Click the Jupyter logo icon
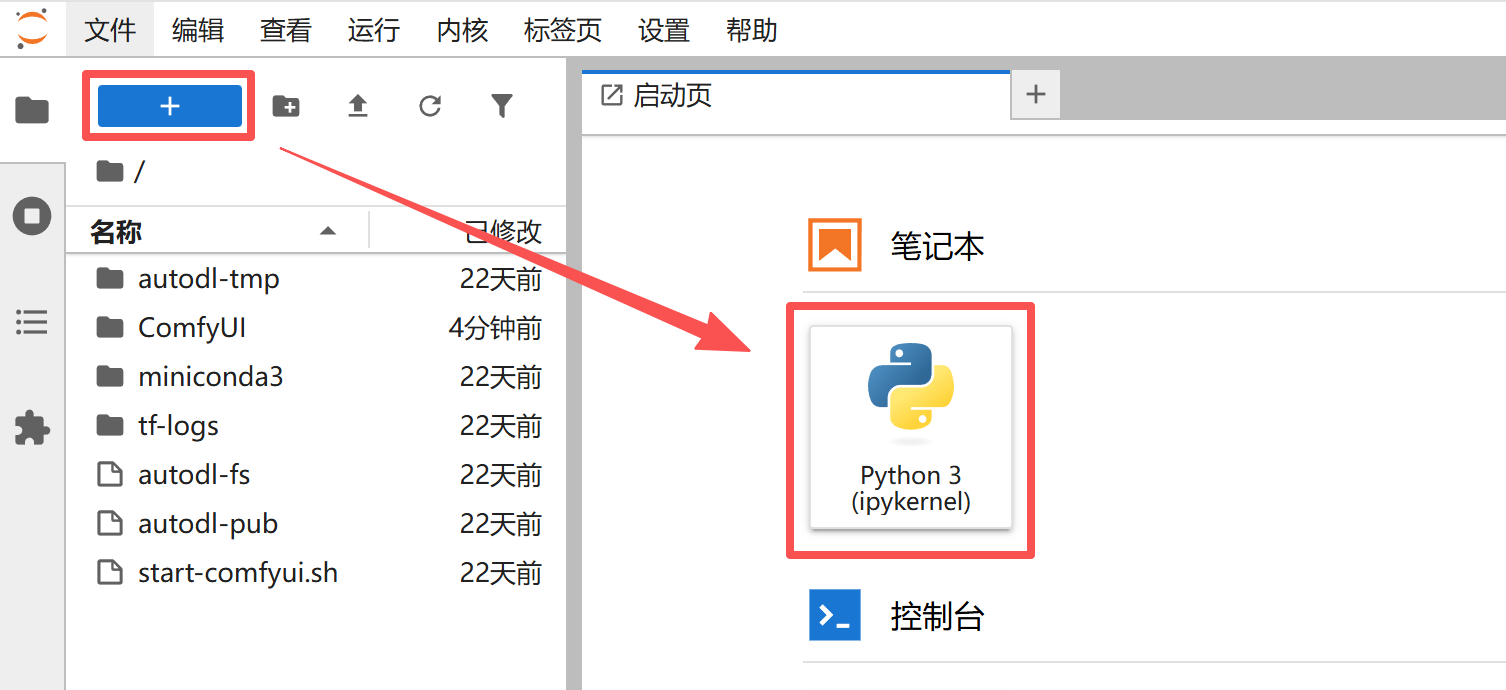Viewport: 1506px width, 690px height. tap(32, 29)
